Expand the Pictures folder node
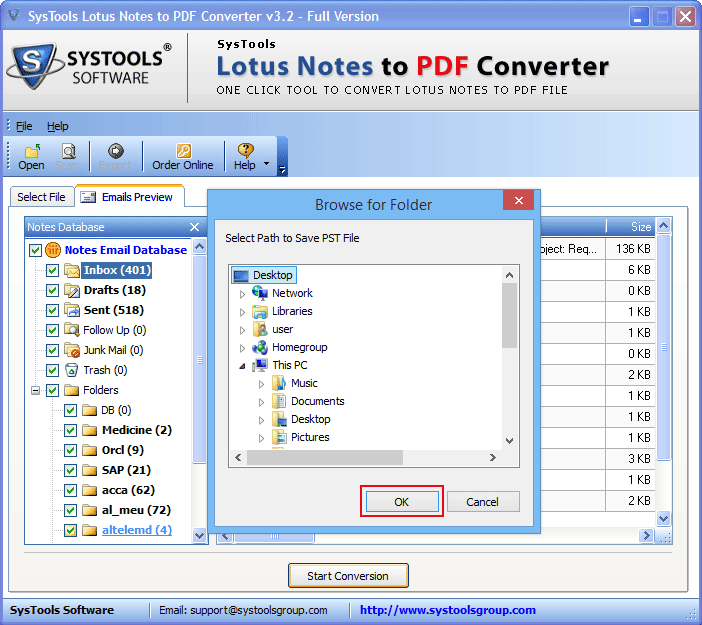The height and width of the screenshot is (625, 702). [261, 438]
